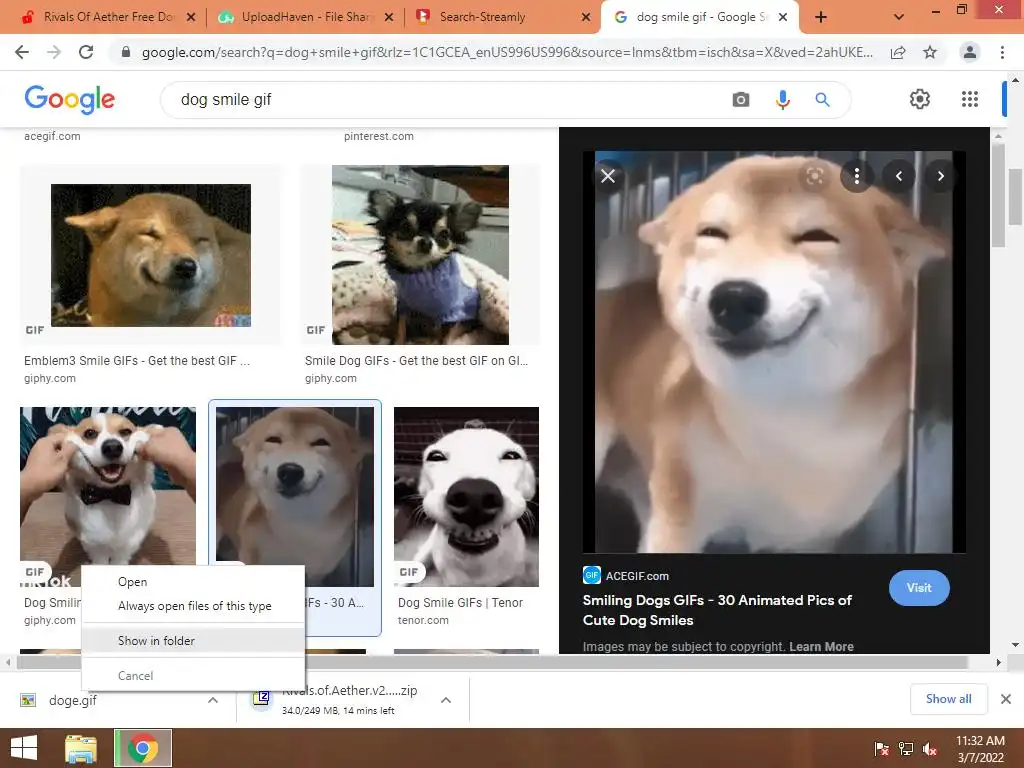
Task: Open File Explorer from the taskbar
Action: click(81, 748)
